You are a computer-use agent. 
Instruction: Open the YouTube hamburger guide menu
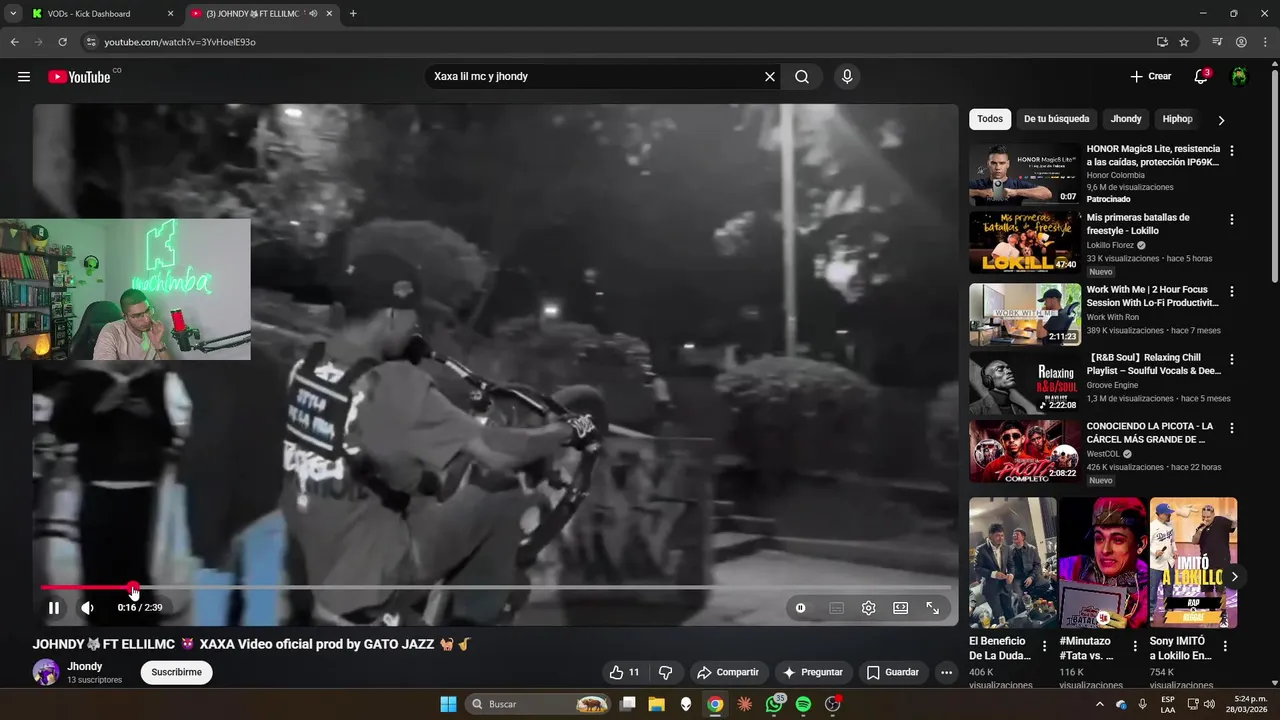(24, 77)
